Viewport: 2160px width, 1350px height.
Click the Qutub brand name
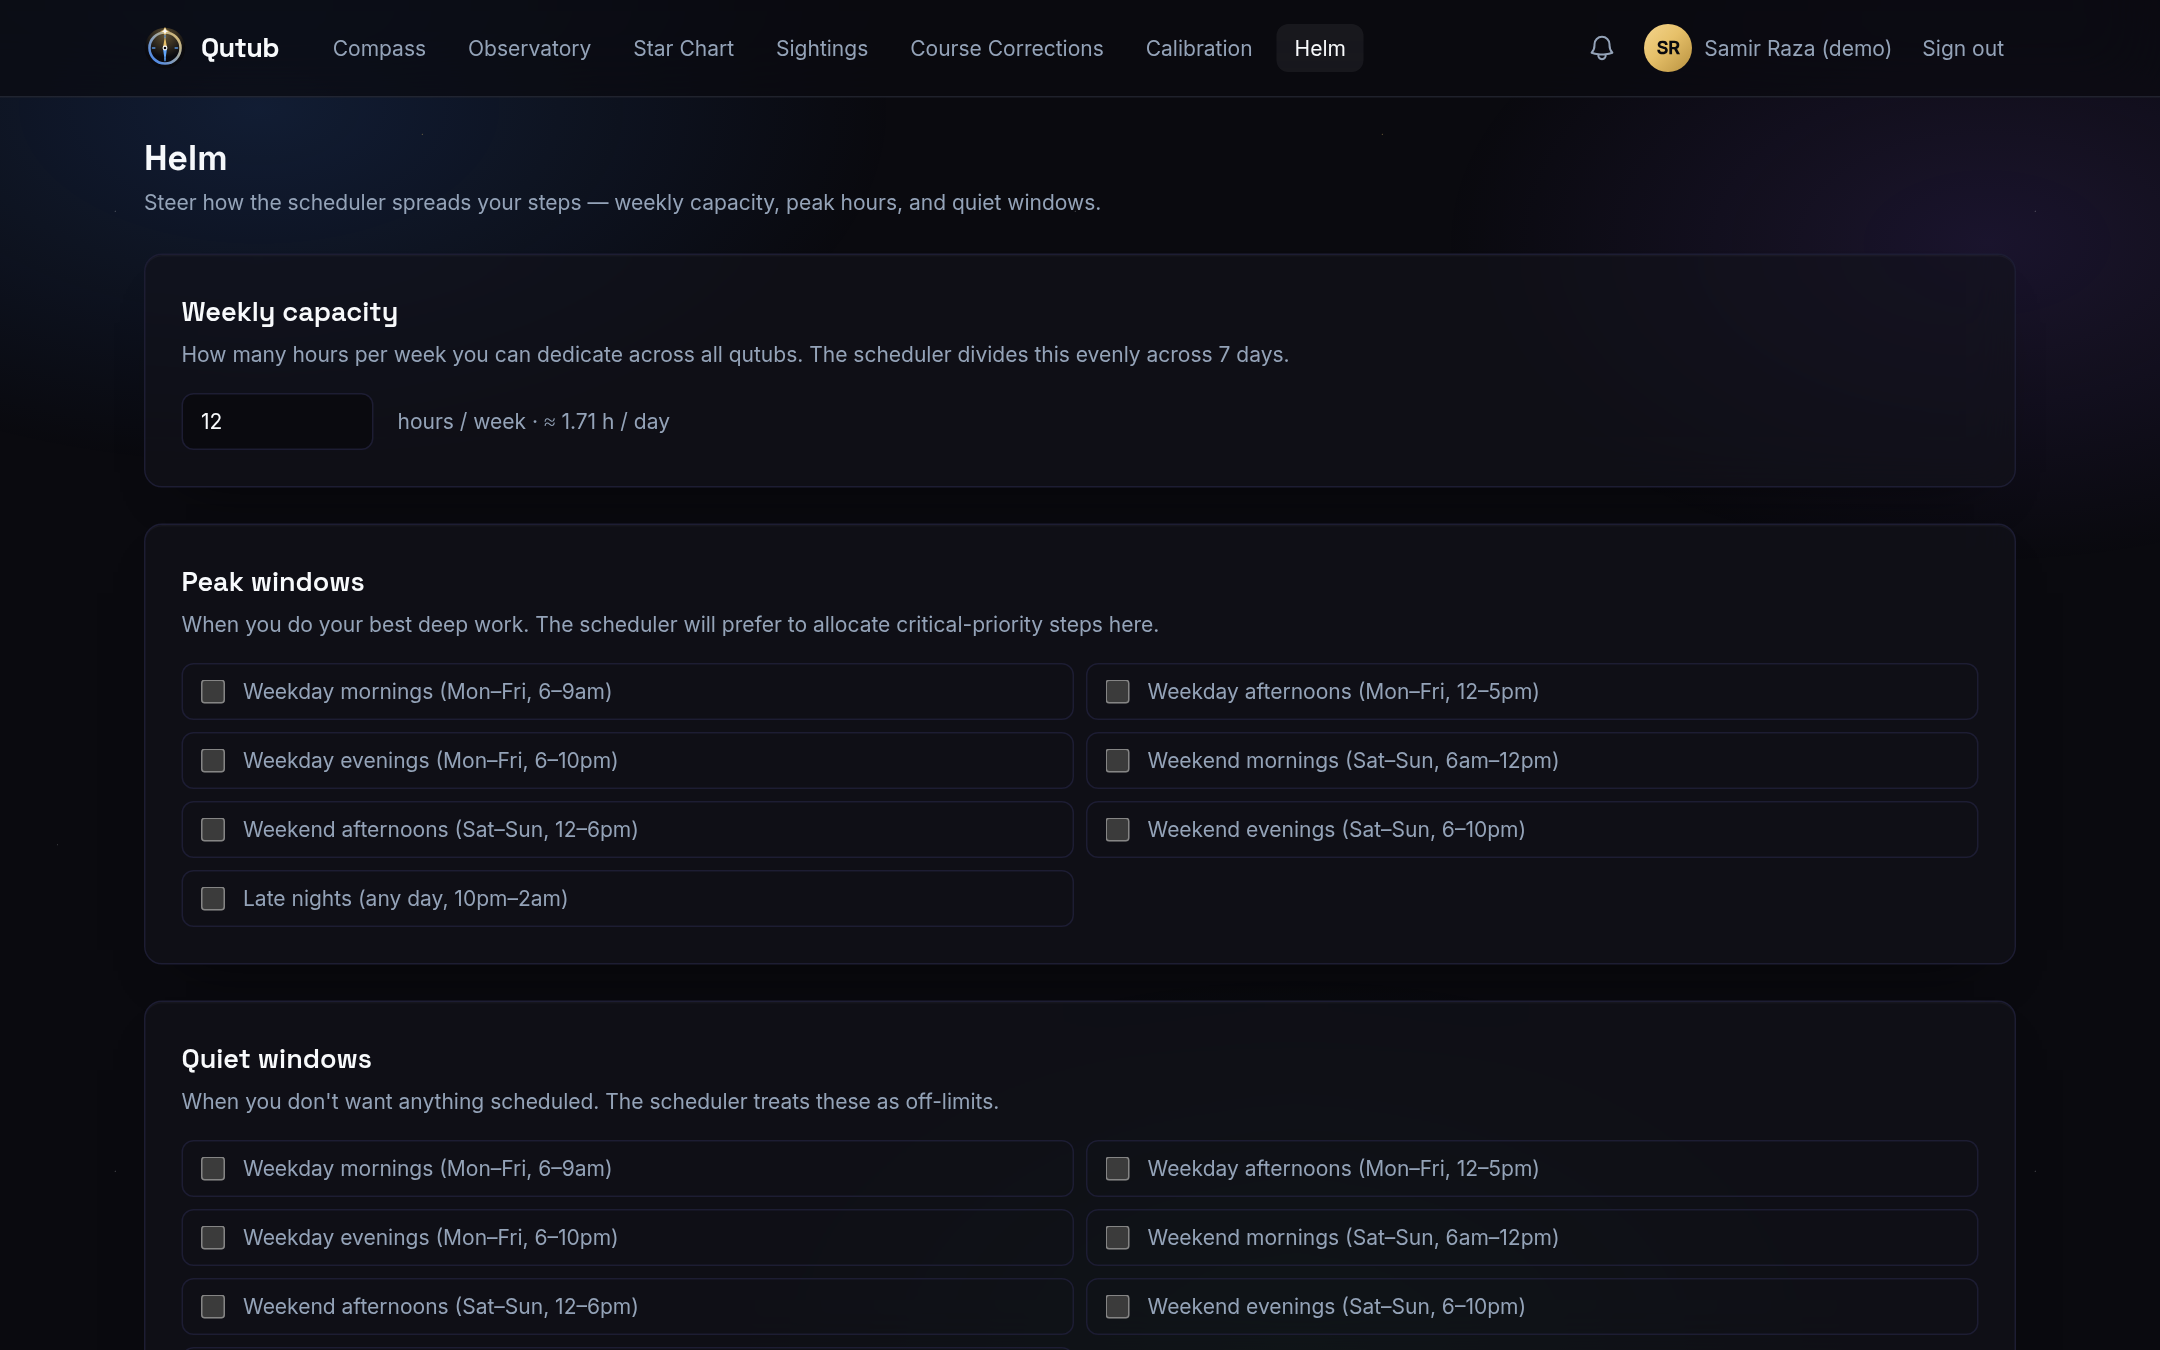pos(239,48)
